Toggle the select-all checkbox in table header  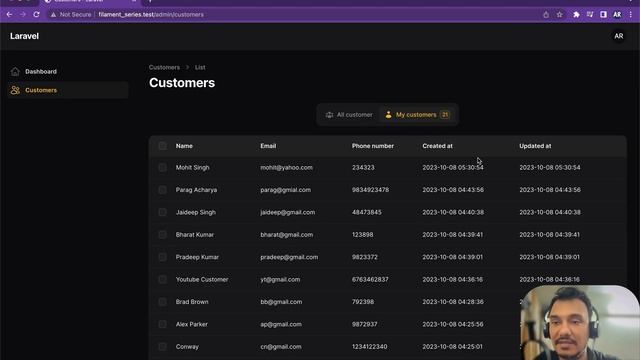coord(162,146)
